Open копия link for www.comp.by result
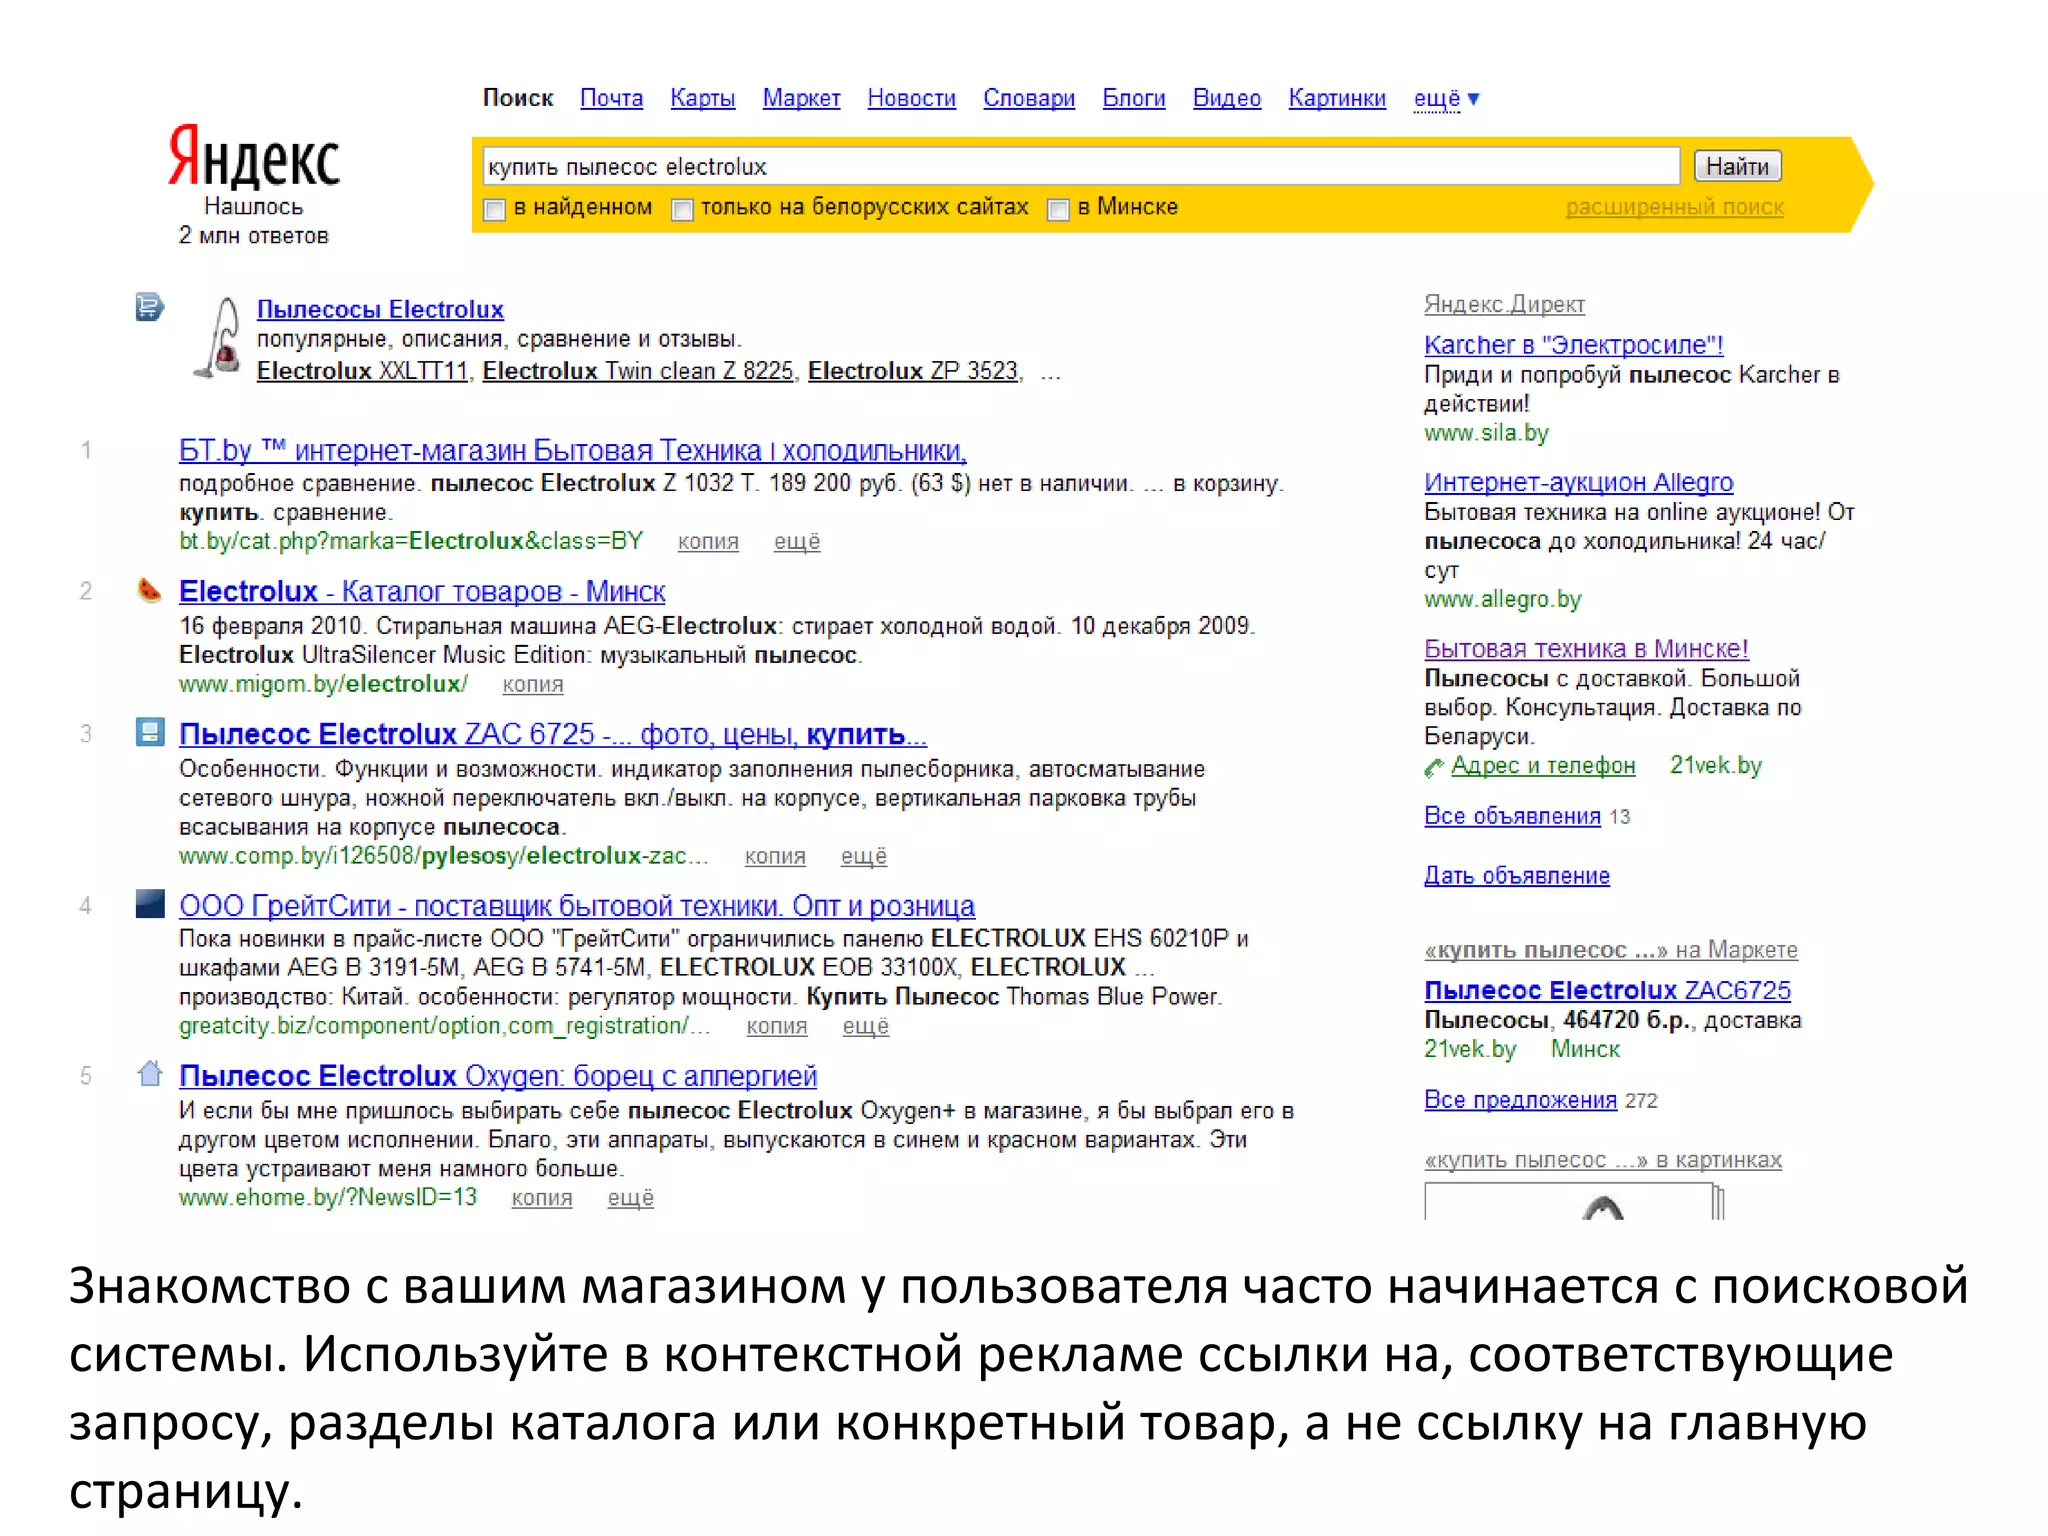The height and width of the screenshot is (1536, 2048). click(775, 857)
